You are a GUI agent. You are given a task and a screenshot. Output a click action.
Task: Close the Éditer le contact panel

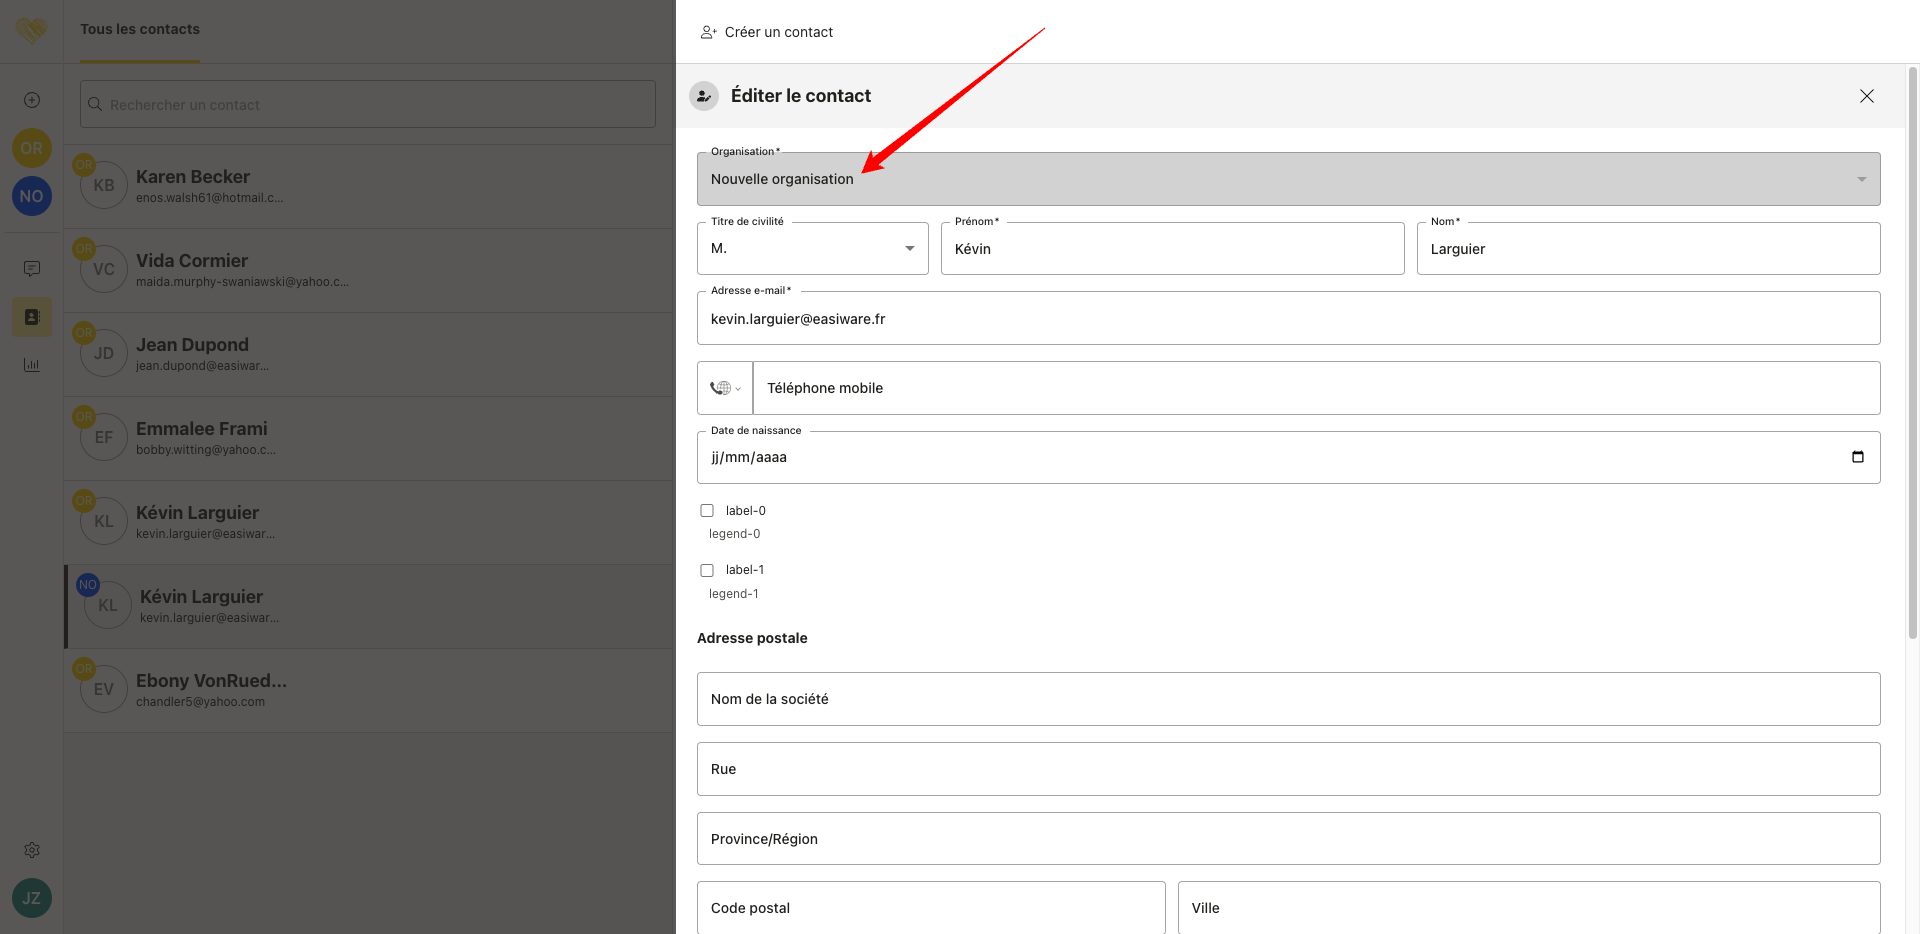(x=1866, y=96)
